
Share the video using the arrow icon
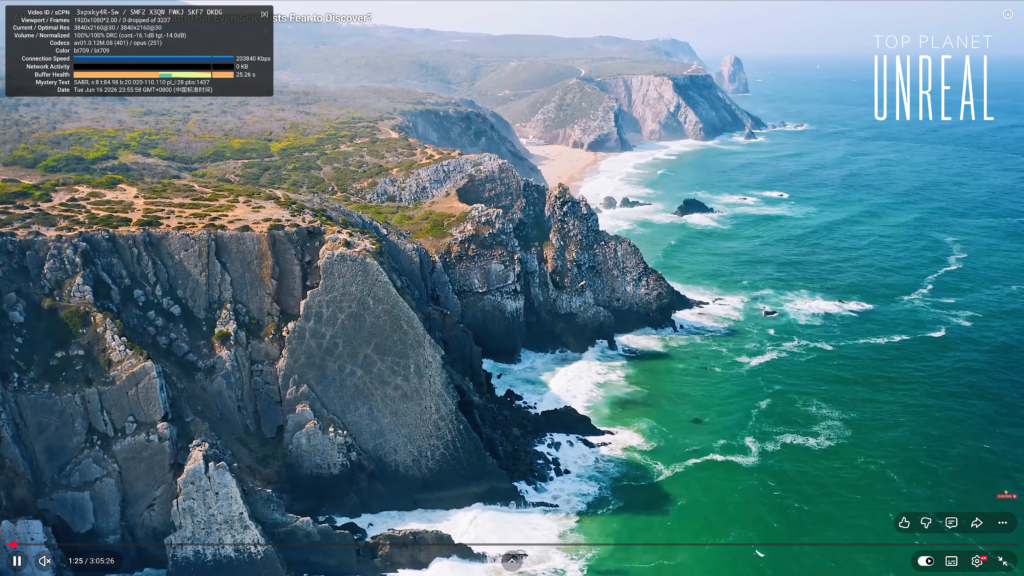click(977, 522)
